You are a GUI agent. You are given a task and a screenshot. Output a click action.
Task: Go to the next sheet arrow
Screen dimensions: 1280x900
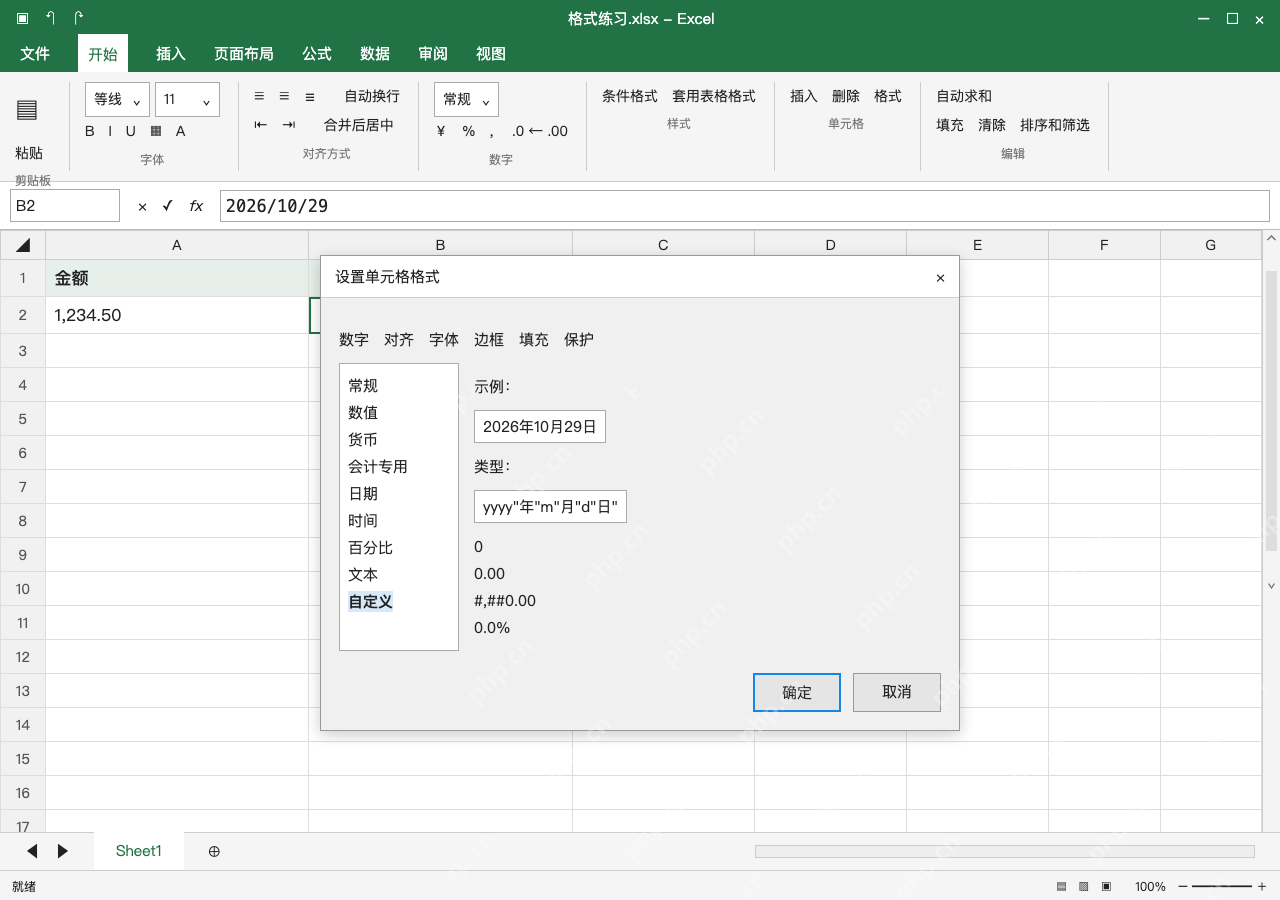pos(63,851)
